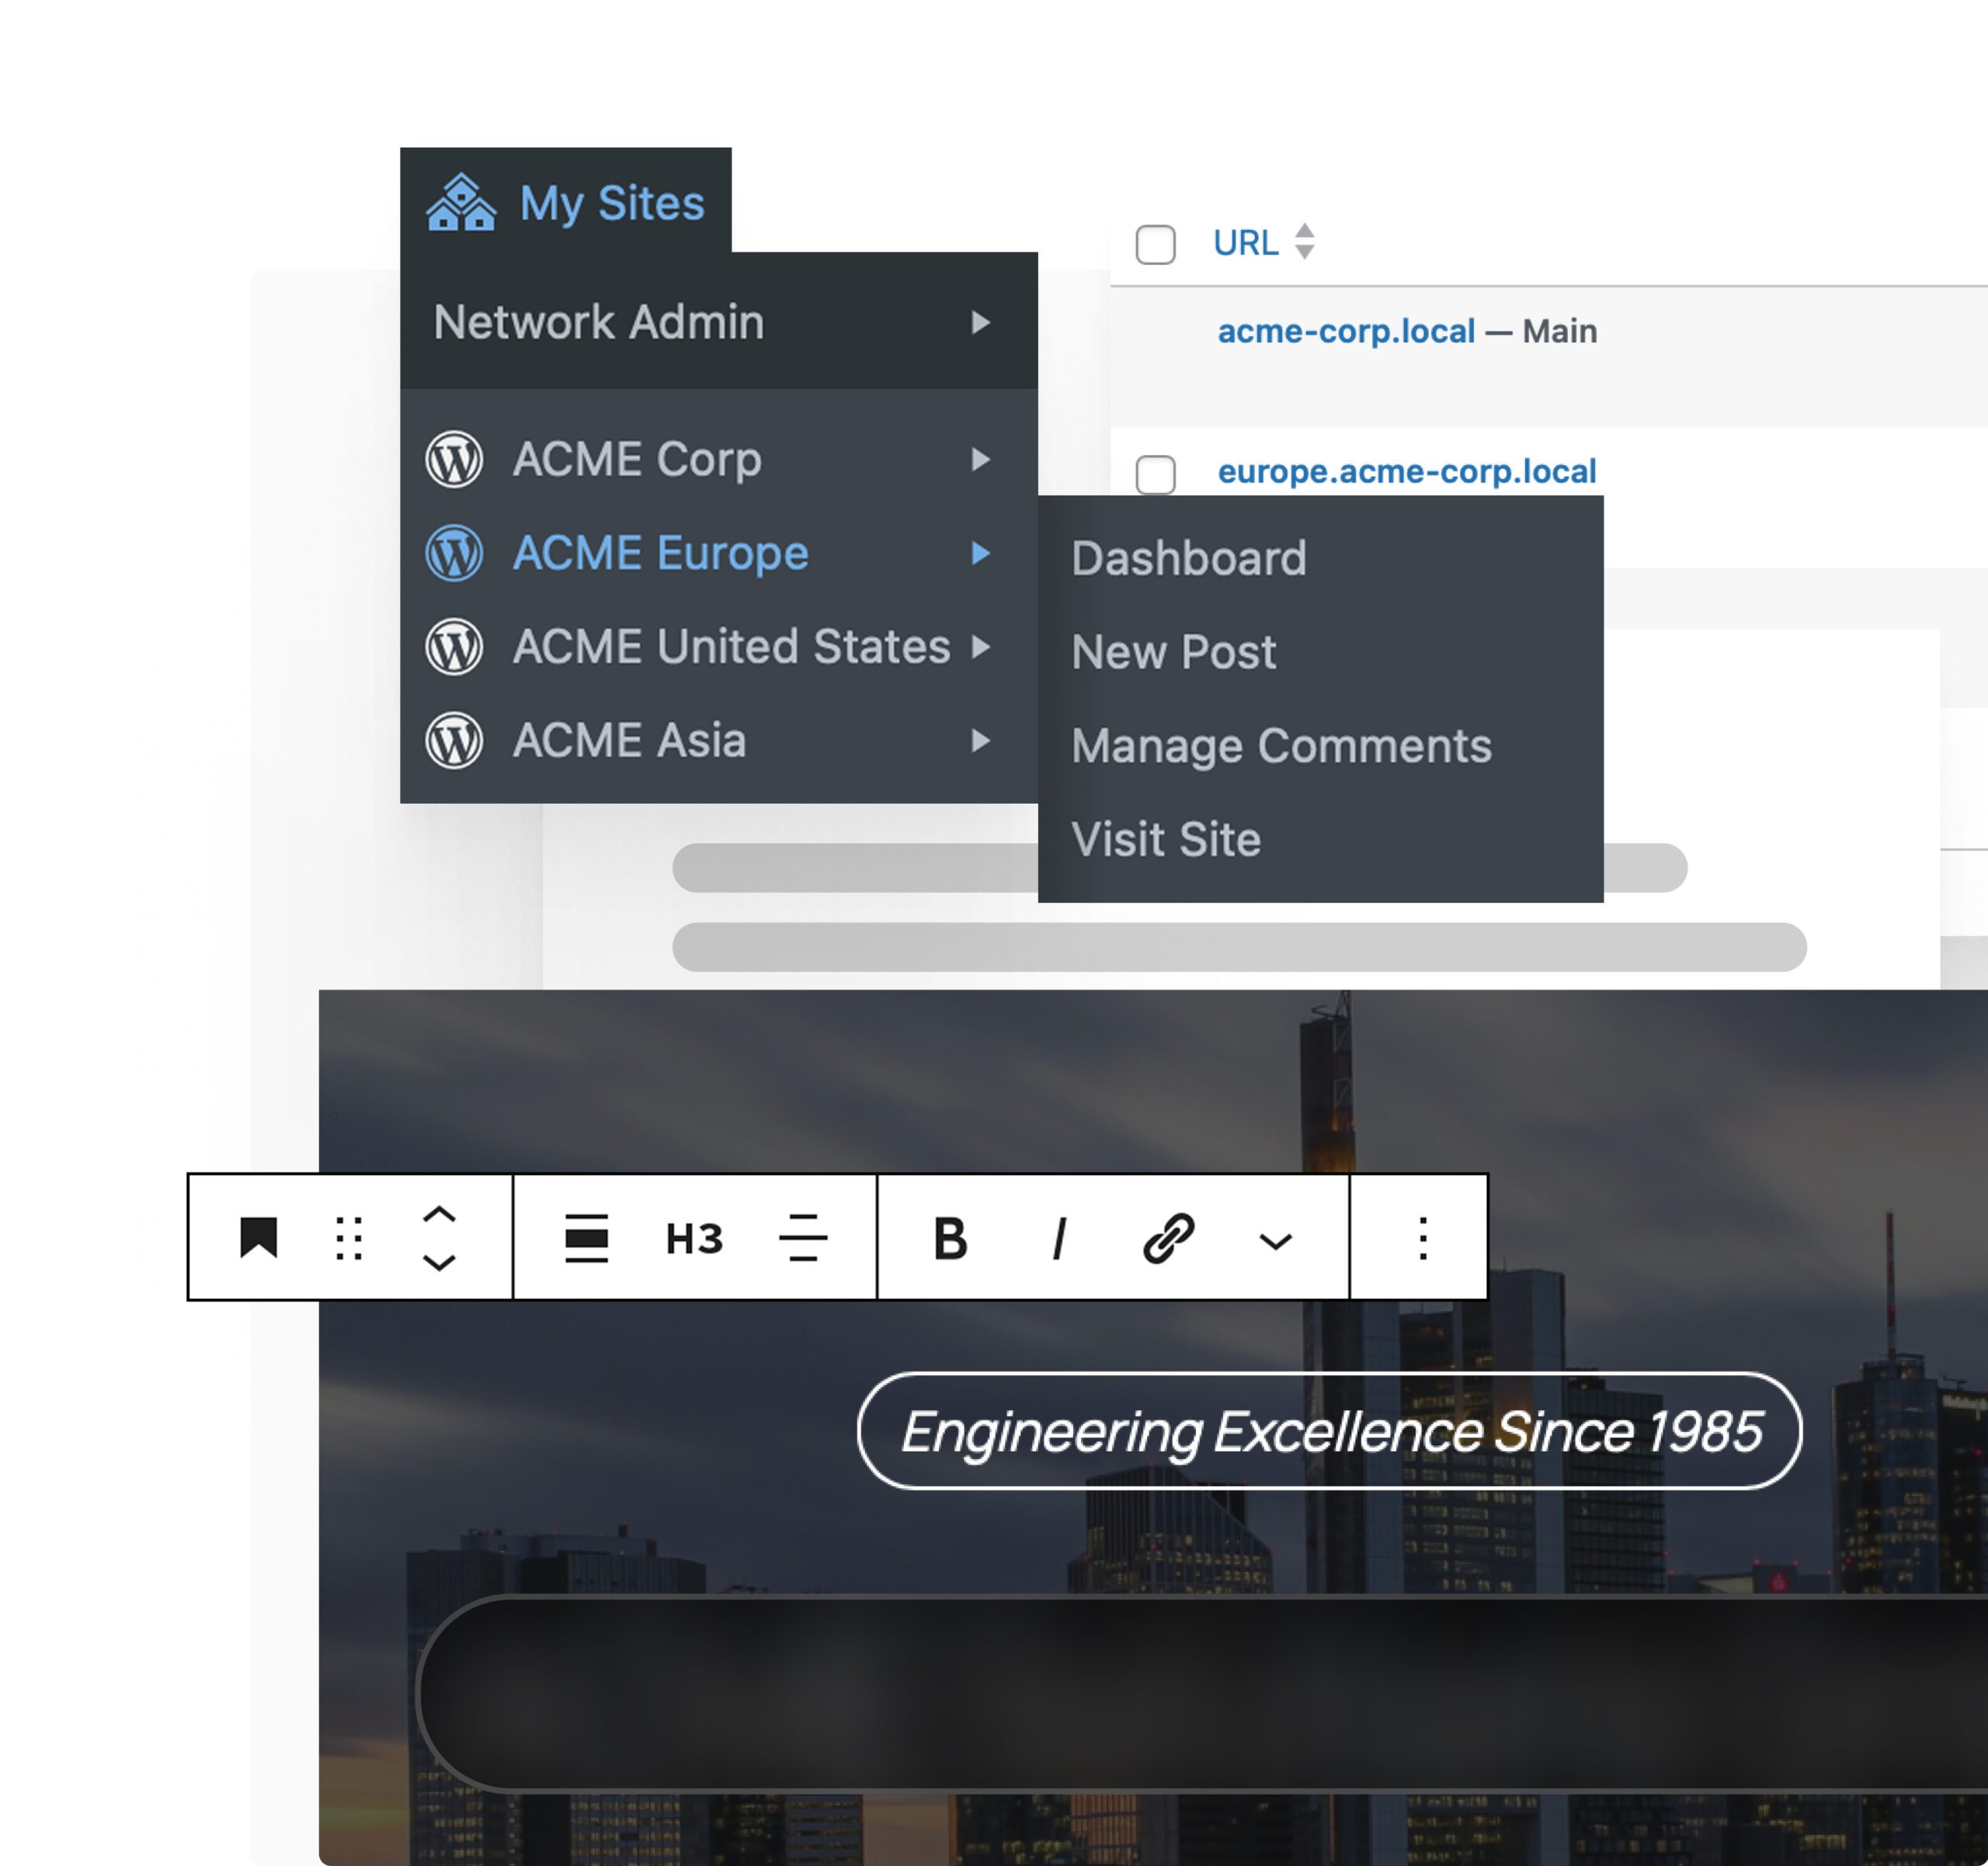Image resolution: width=1988 pixels, height=1866 pixels.
Task: Click the dark rounded block below the heading
Action: tap(1202, 1694)
